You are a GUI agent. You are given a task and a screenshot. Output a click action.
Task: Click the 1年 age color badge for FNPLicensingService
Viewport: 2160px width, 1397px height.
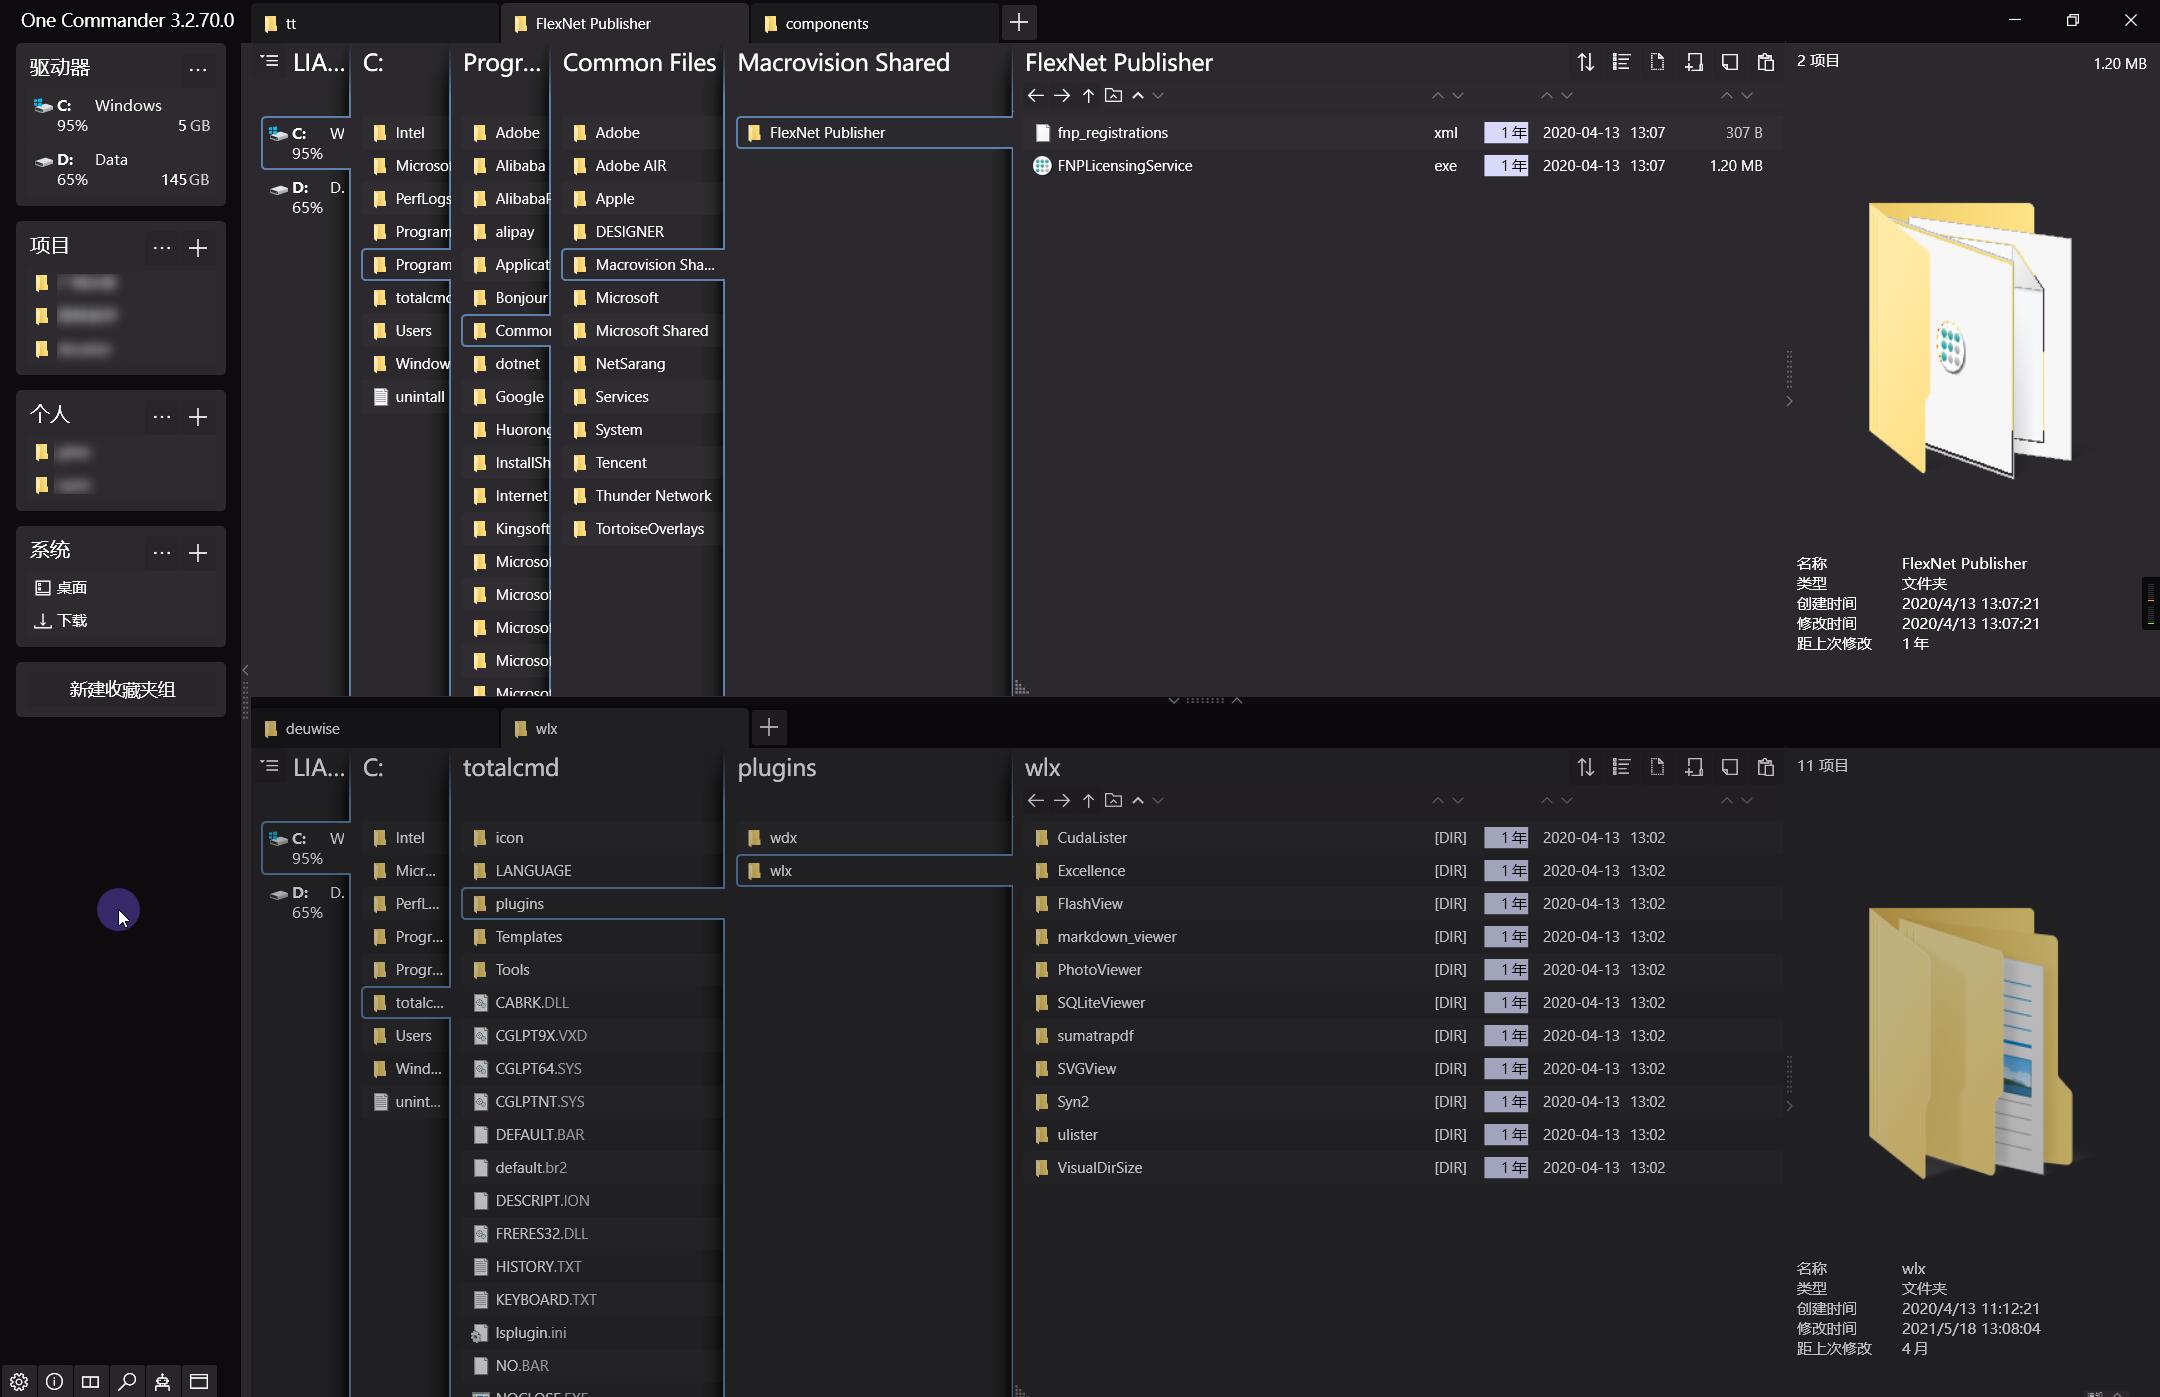pos(1506,166)
